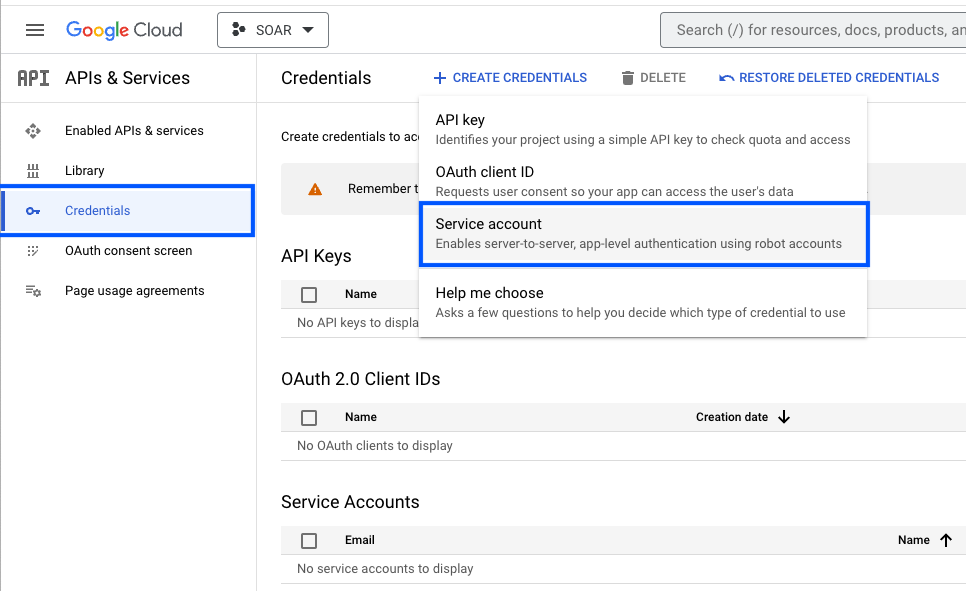This screenshot has width=966, height=591.
Task: Click the warning triangle icon
Action: [x=308, y=188]
